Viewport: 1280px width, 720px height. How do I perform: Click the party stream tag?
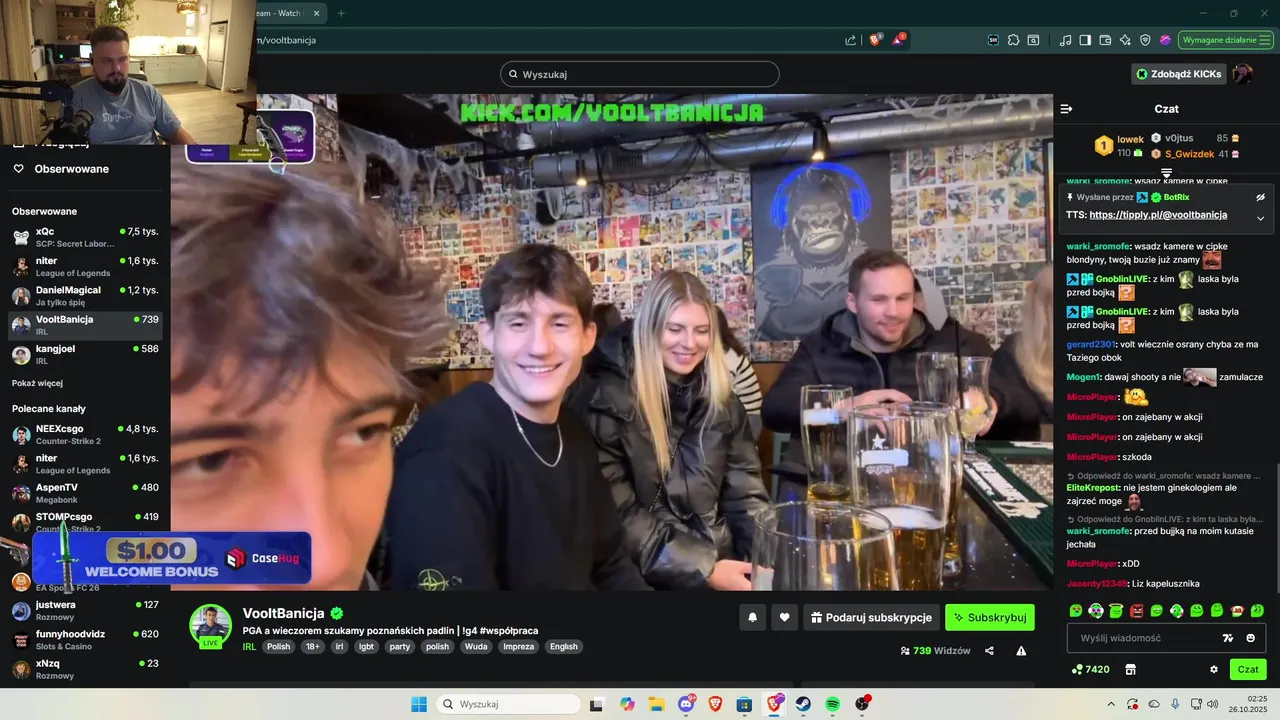pos(400,647)
